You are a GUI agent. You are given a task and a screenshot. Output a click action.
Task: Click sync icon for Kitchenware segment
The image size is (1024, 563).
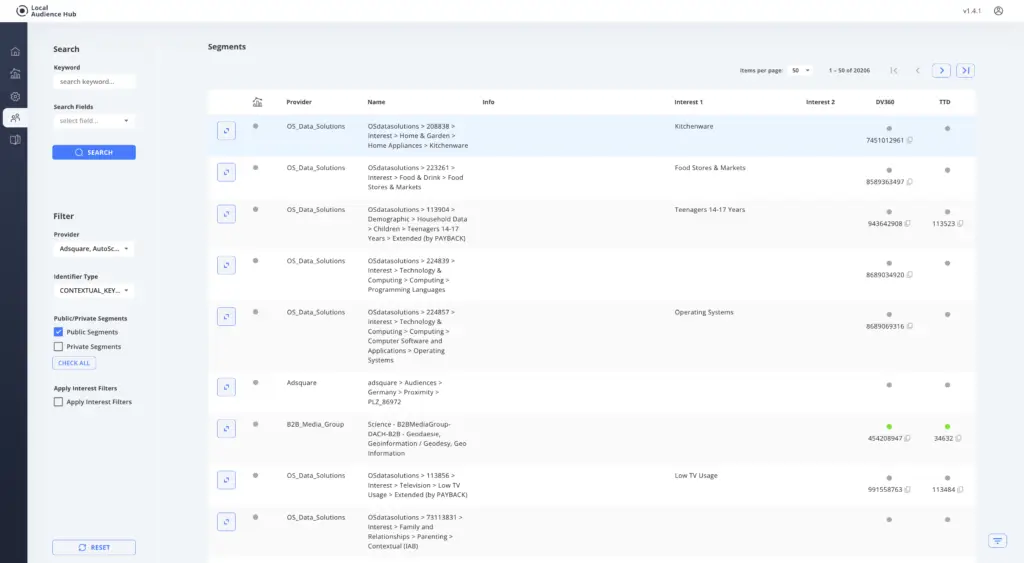226,131
